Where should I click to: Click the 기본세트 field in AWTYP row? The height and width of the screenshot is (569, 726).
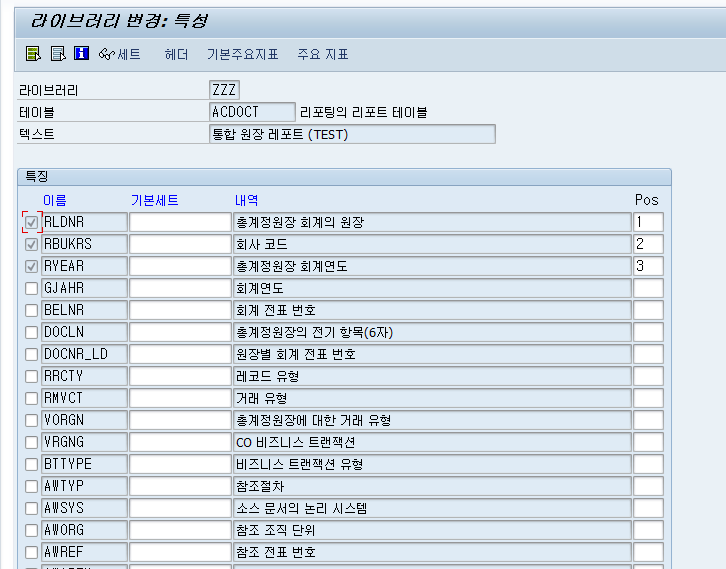[x=180, y=486]
